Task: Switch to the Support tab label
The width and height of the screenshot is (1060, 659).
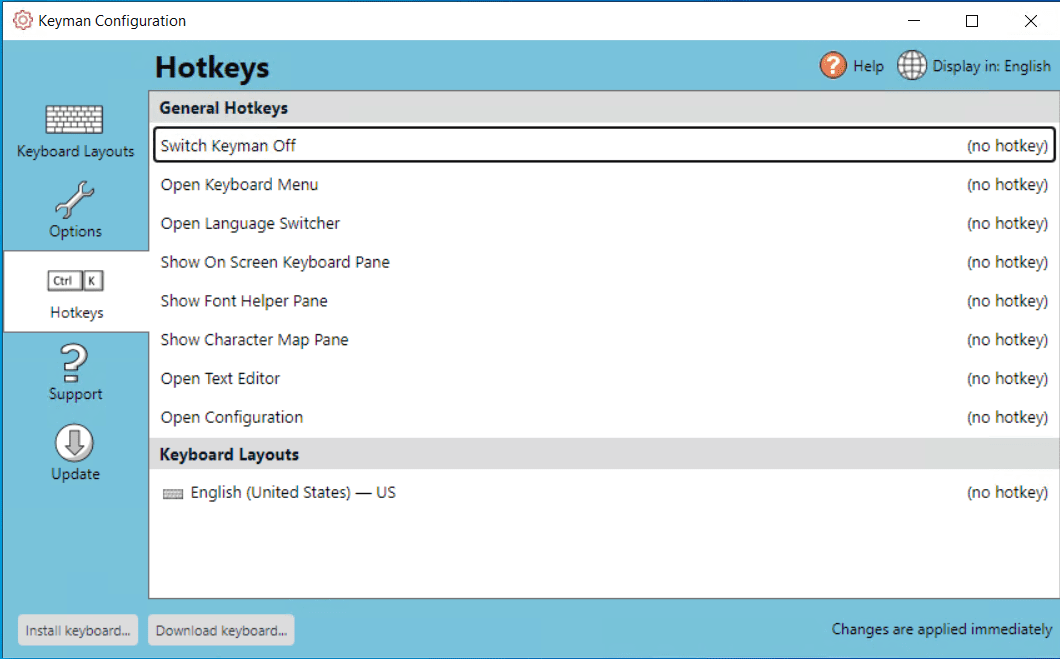Action: (75, 393)
